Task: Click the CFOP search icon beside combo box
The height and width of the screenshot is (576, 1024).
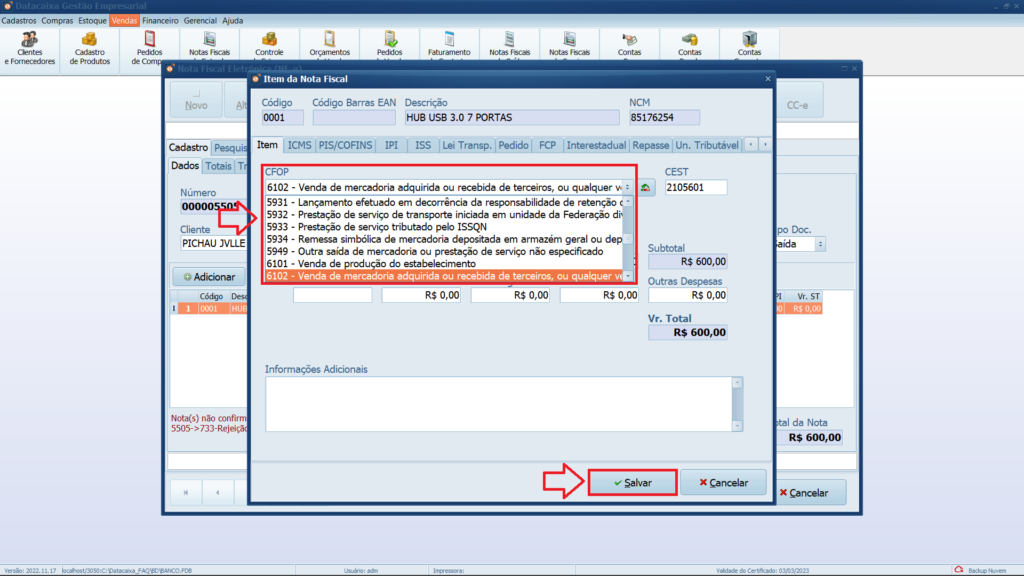Action: pos(646,187)
